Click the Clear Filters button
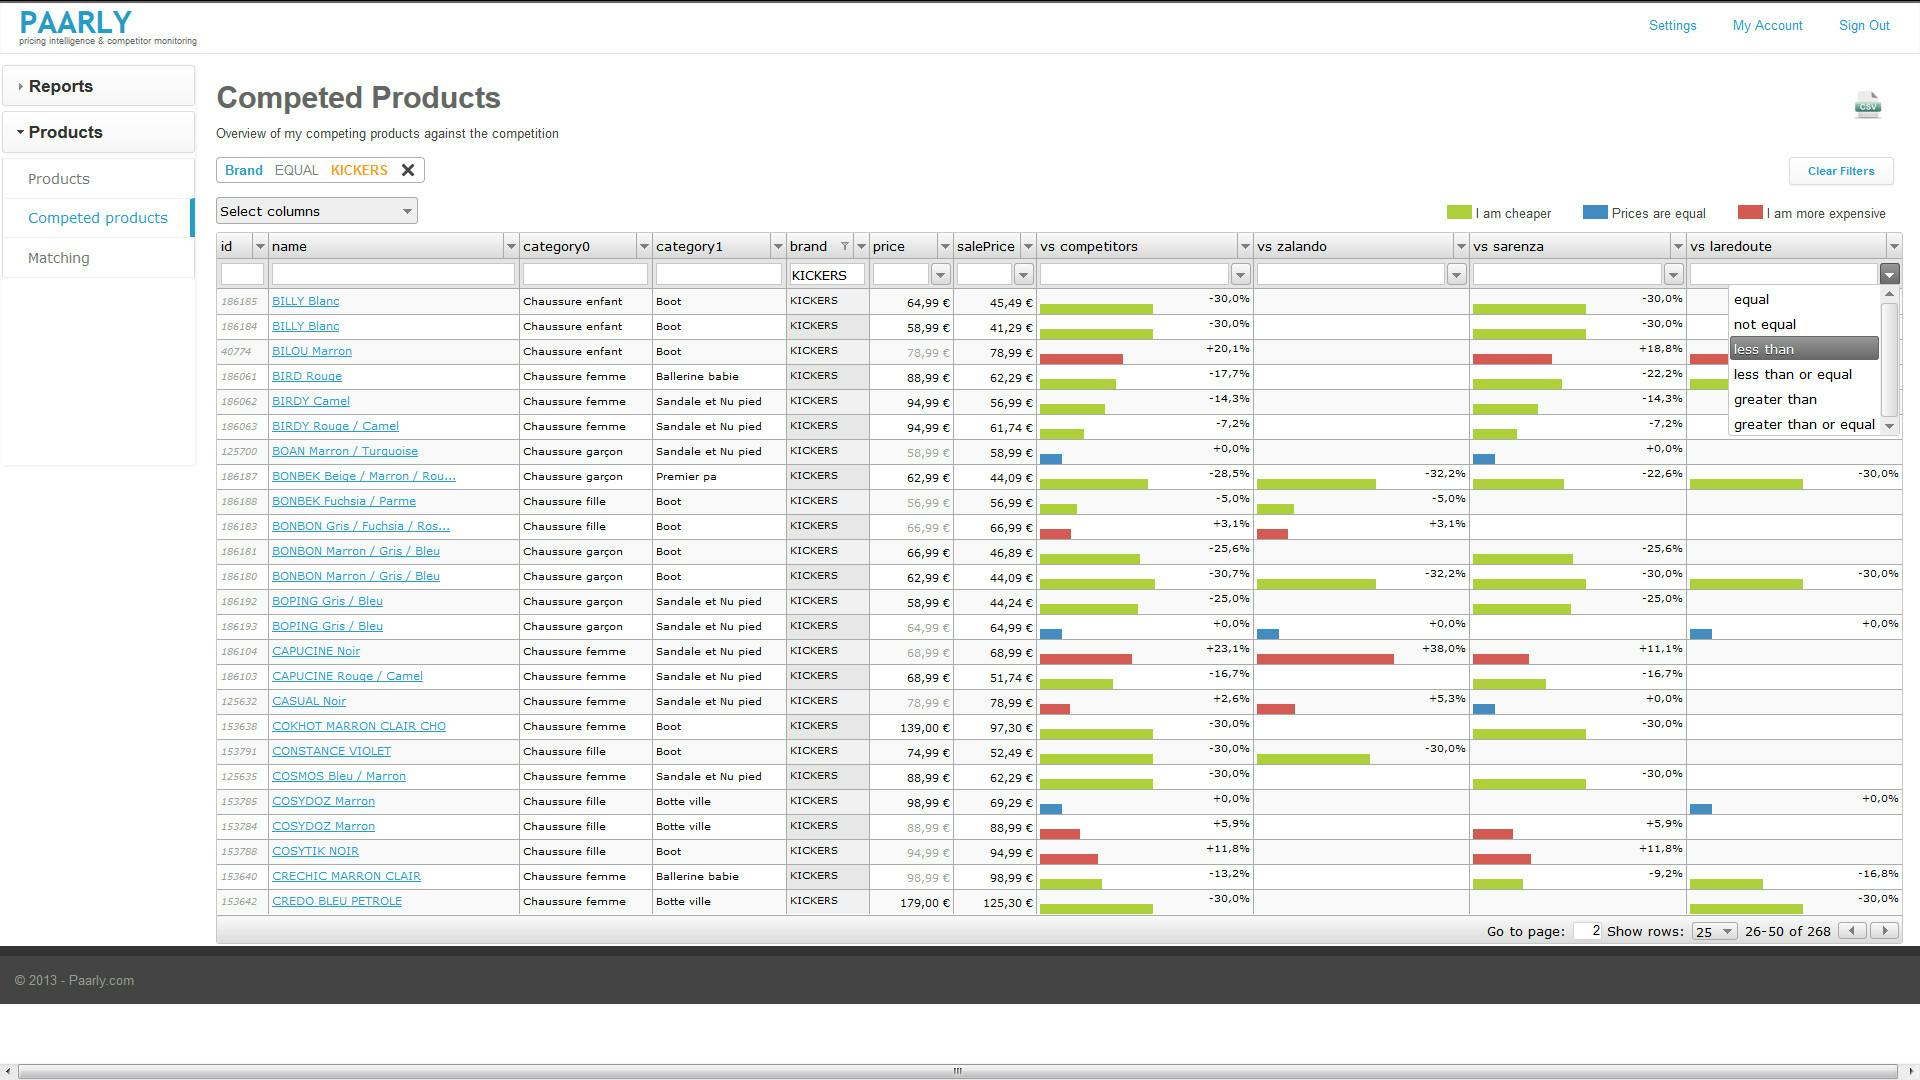Screen dimensions: 1920x1080 click(x=1841, y=171)
